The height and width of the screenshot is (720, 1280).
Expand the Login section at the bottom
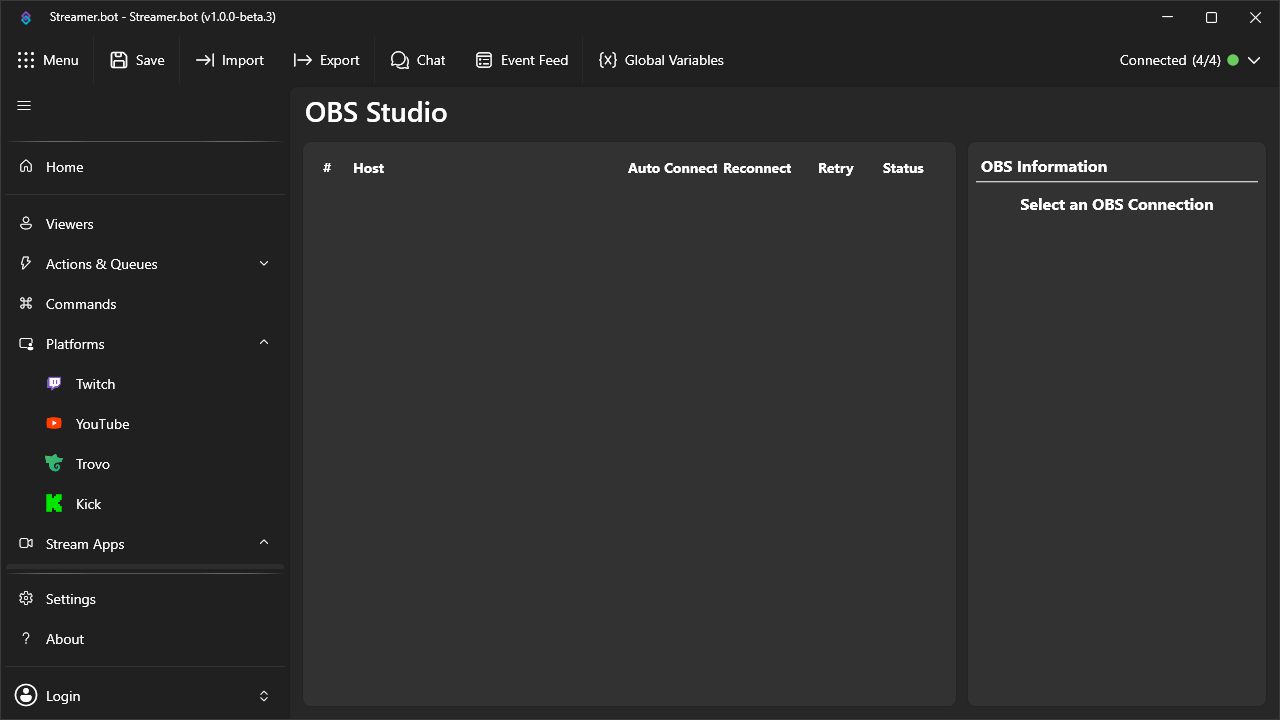click(x=263, y=695)
